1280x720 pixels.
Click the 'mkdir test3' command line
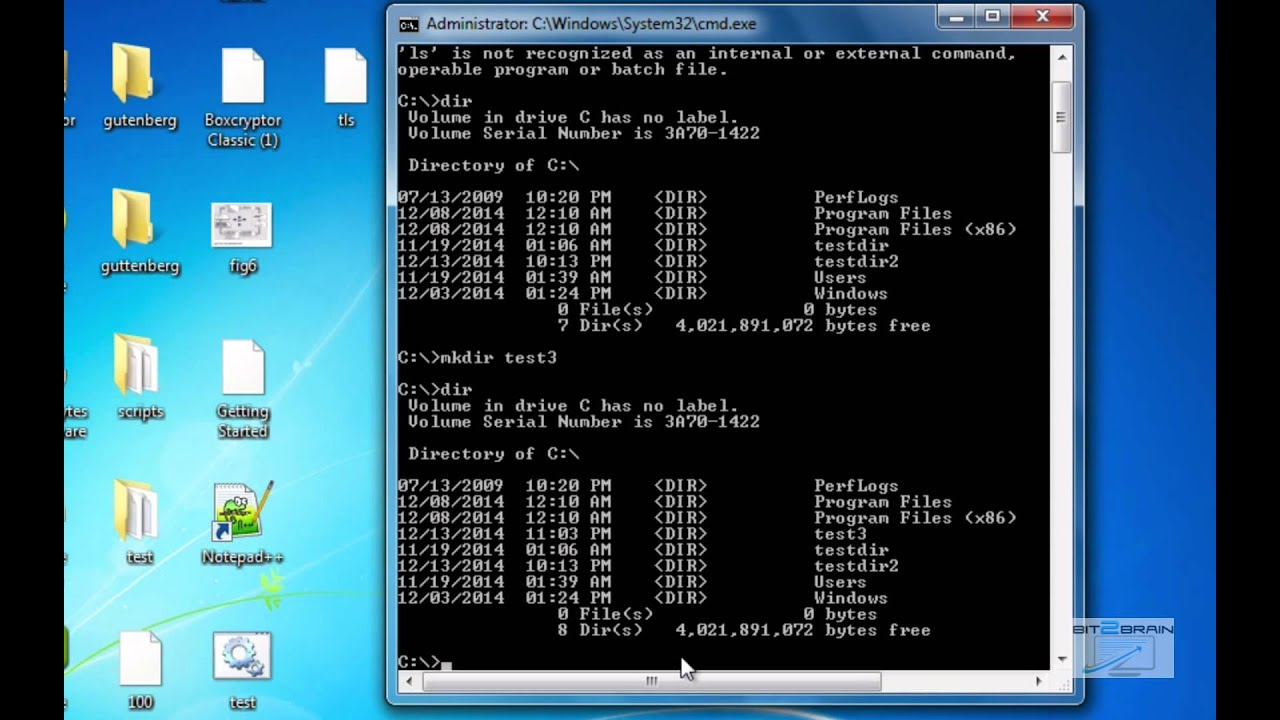point(477,357)
